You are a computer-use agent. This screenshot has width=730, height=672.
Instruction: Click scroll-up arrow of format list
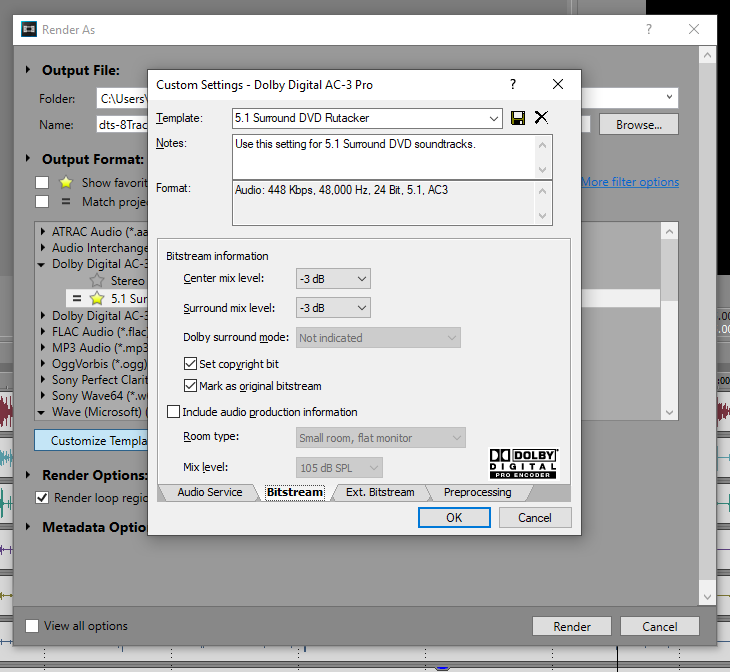click(x=669, y=231)
